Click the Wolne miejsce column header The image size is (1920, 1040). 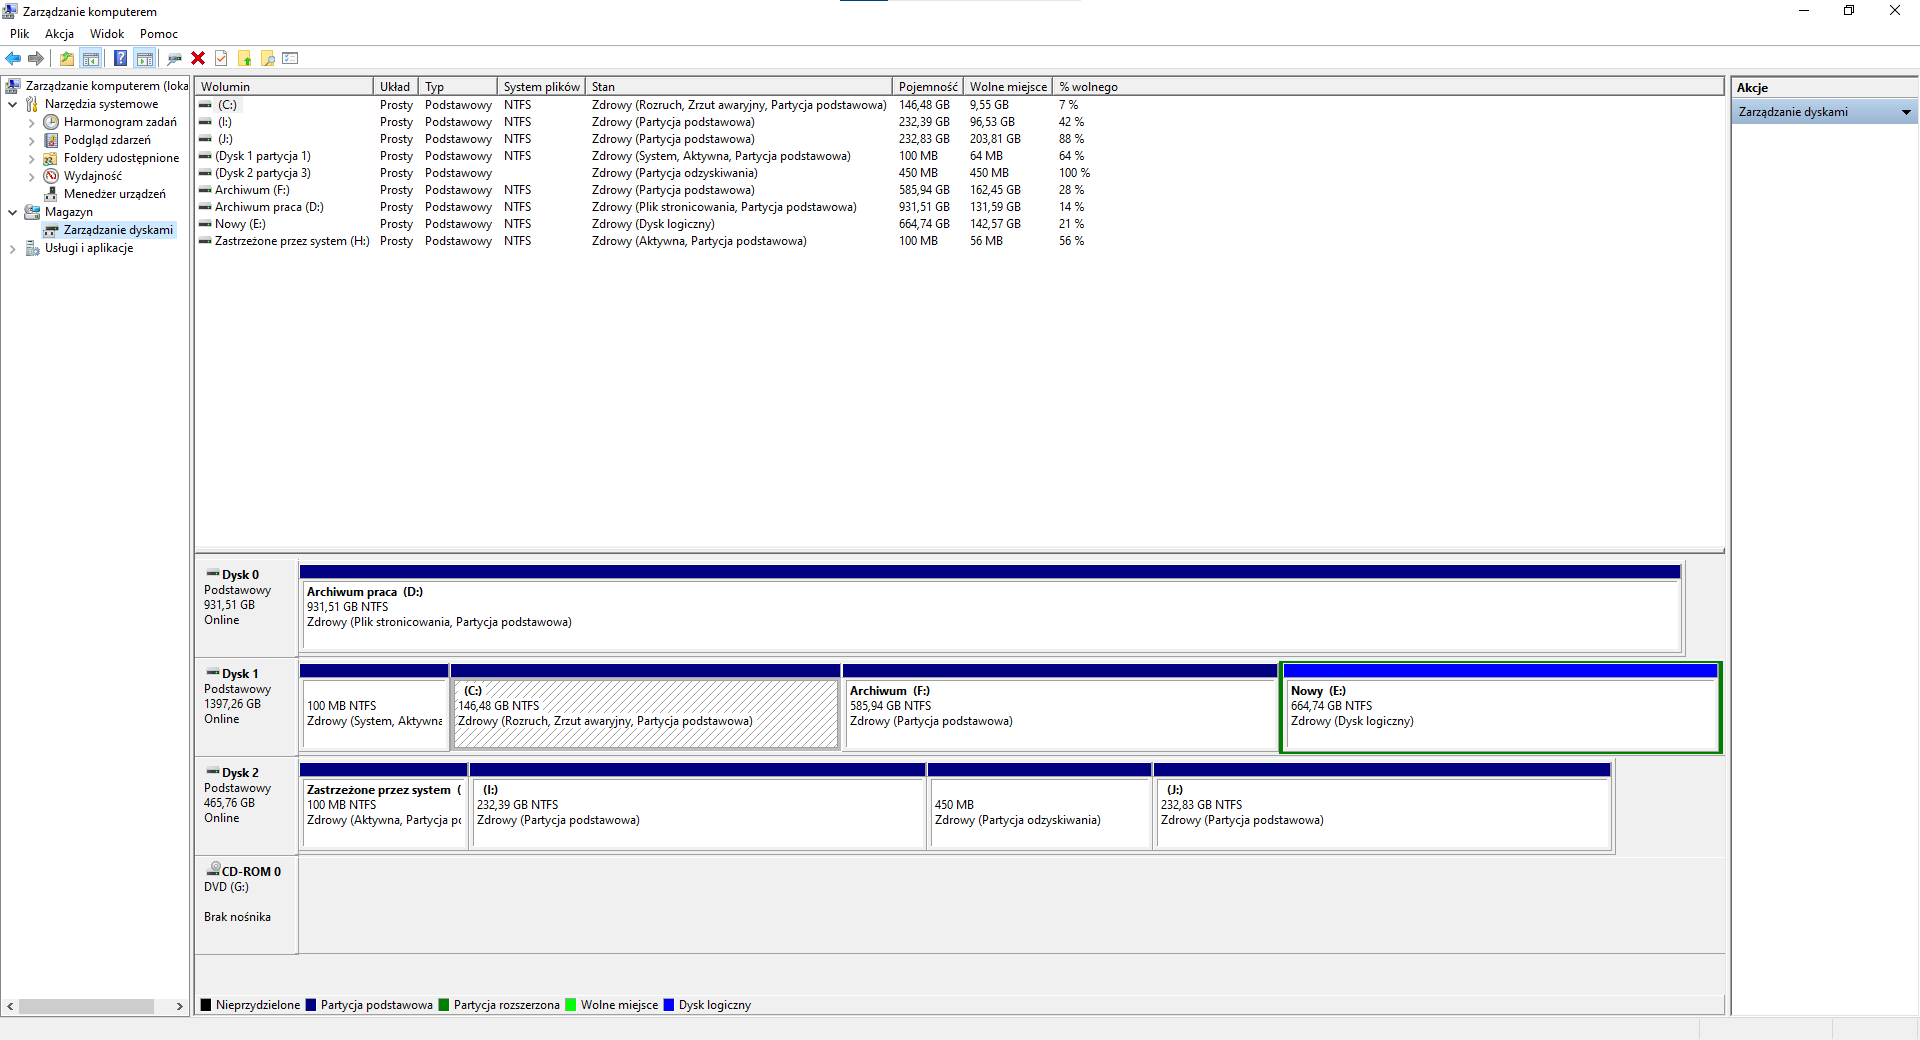tap(1008, 87)
